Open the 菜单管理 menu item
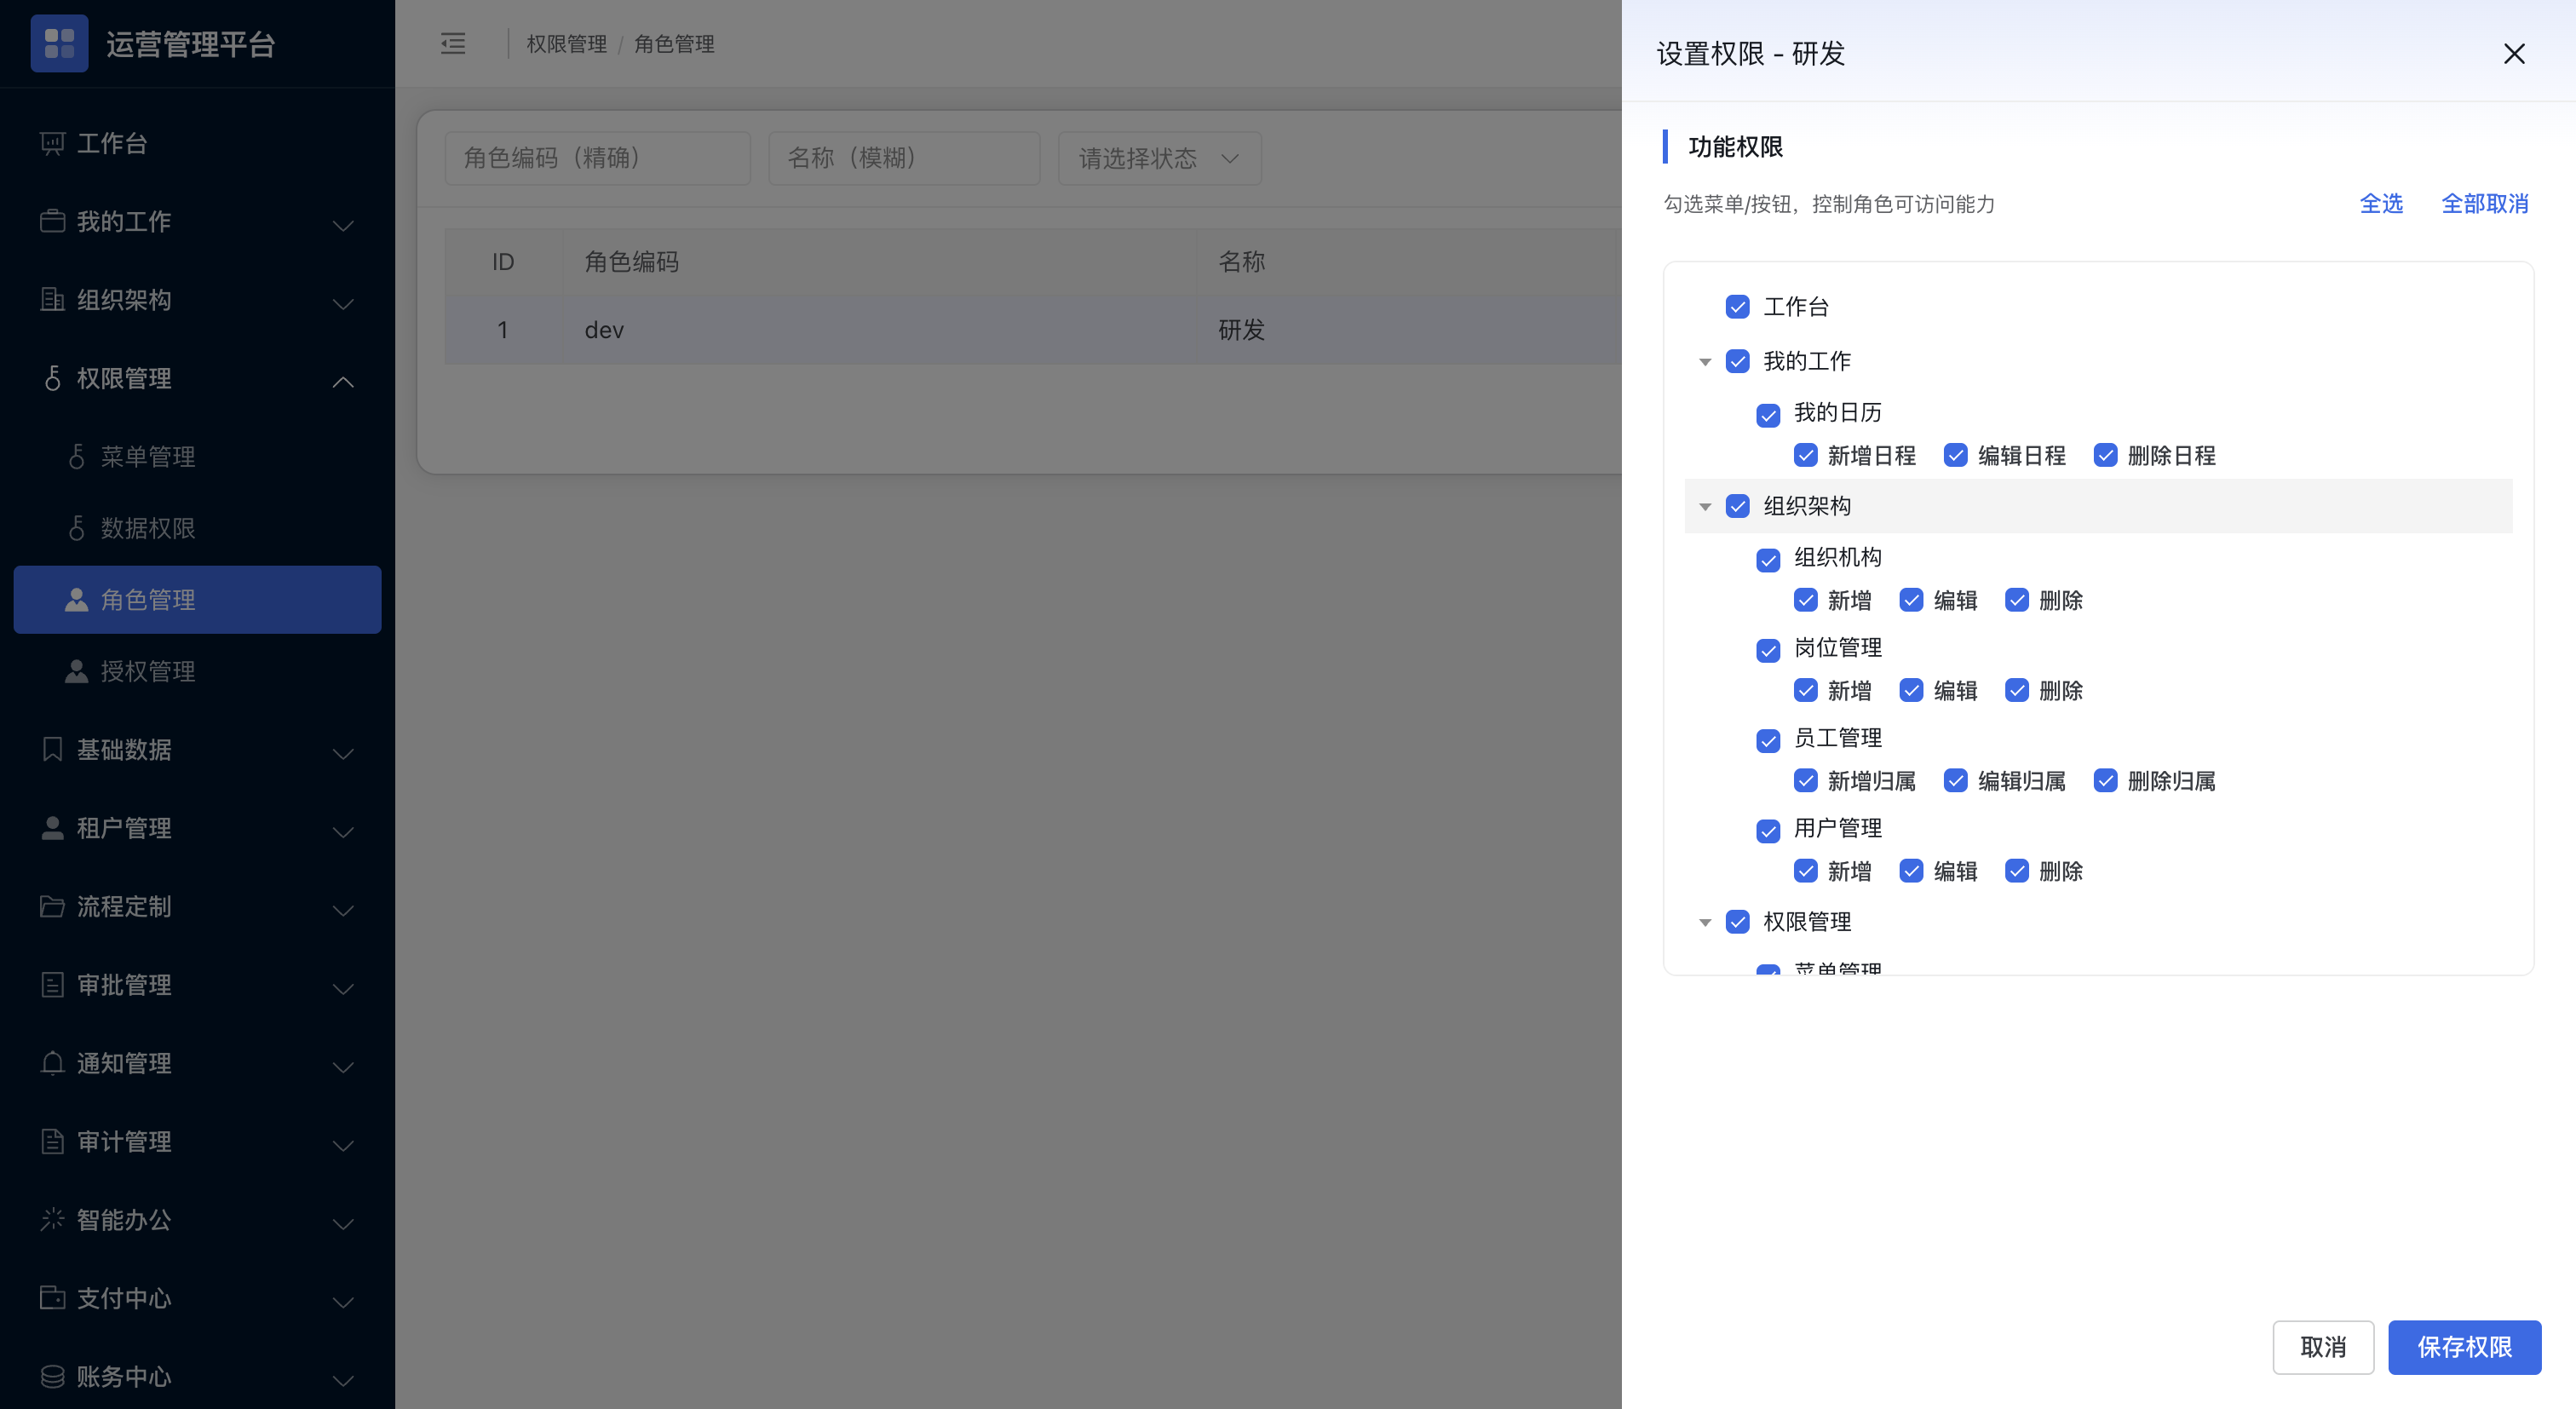 click(x=197, y=456)
